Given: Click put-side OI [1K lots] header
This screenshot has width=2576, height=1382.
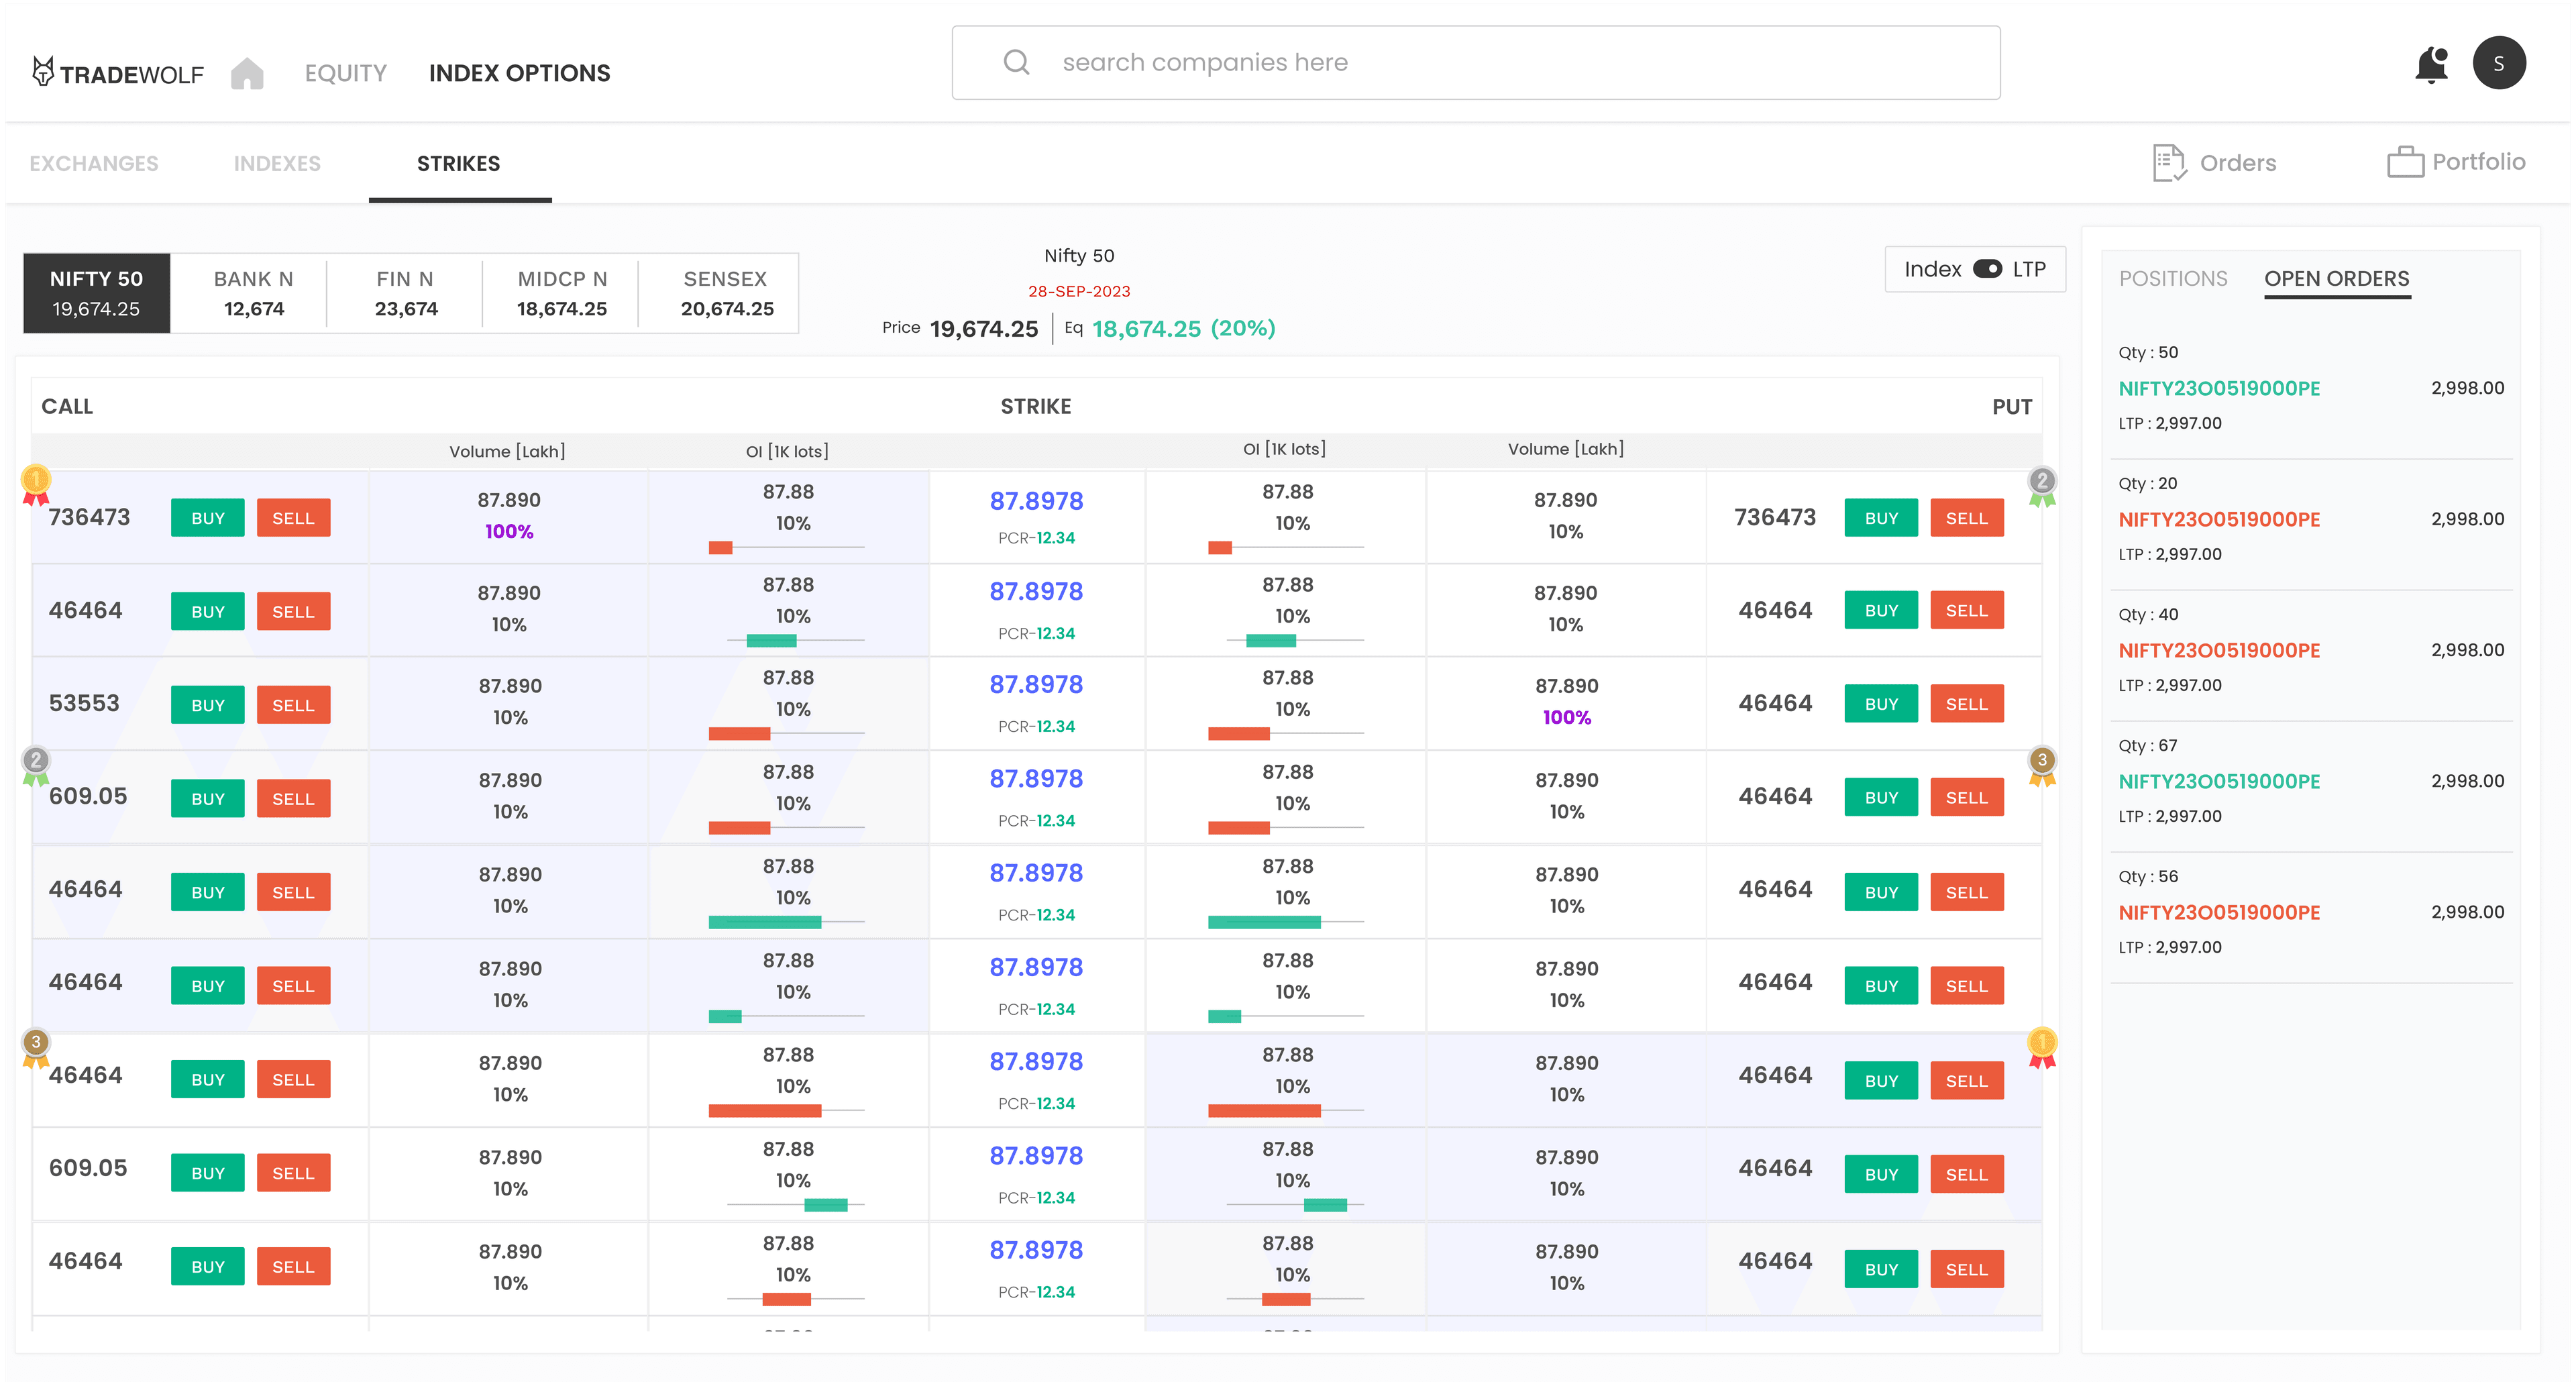Looking at the screenshot, I should pyautogui.click(x=1284, y=449).
